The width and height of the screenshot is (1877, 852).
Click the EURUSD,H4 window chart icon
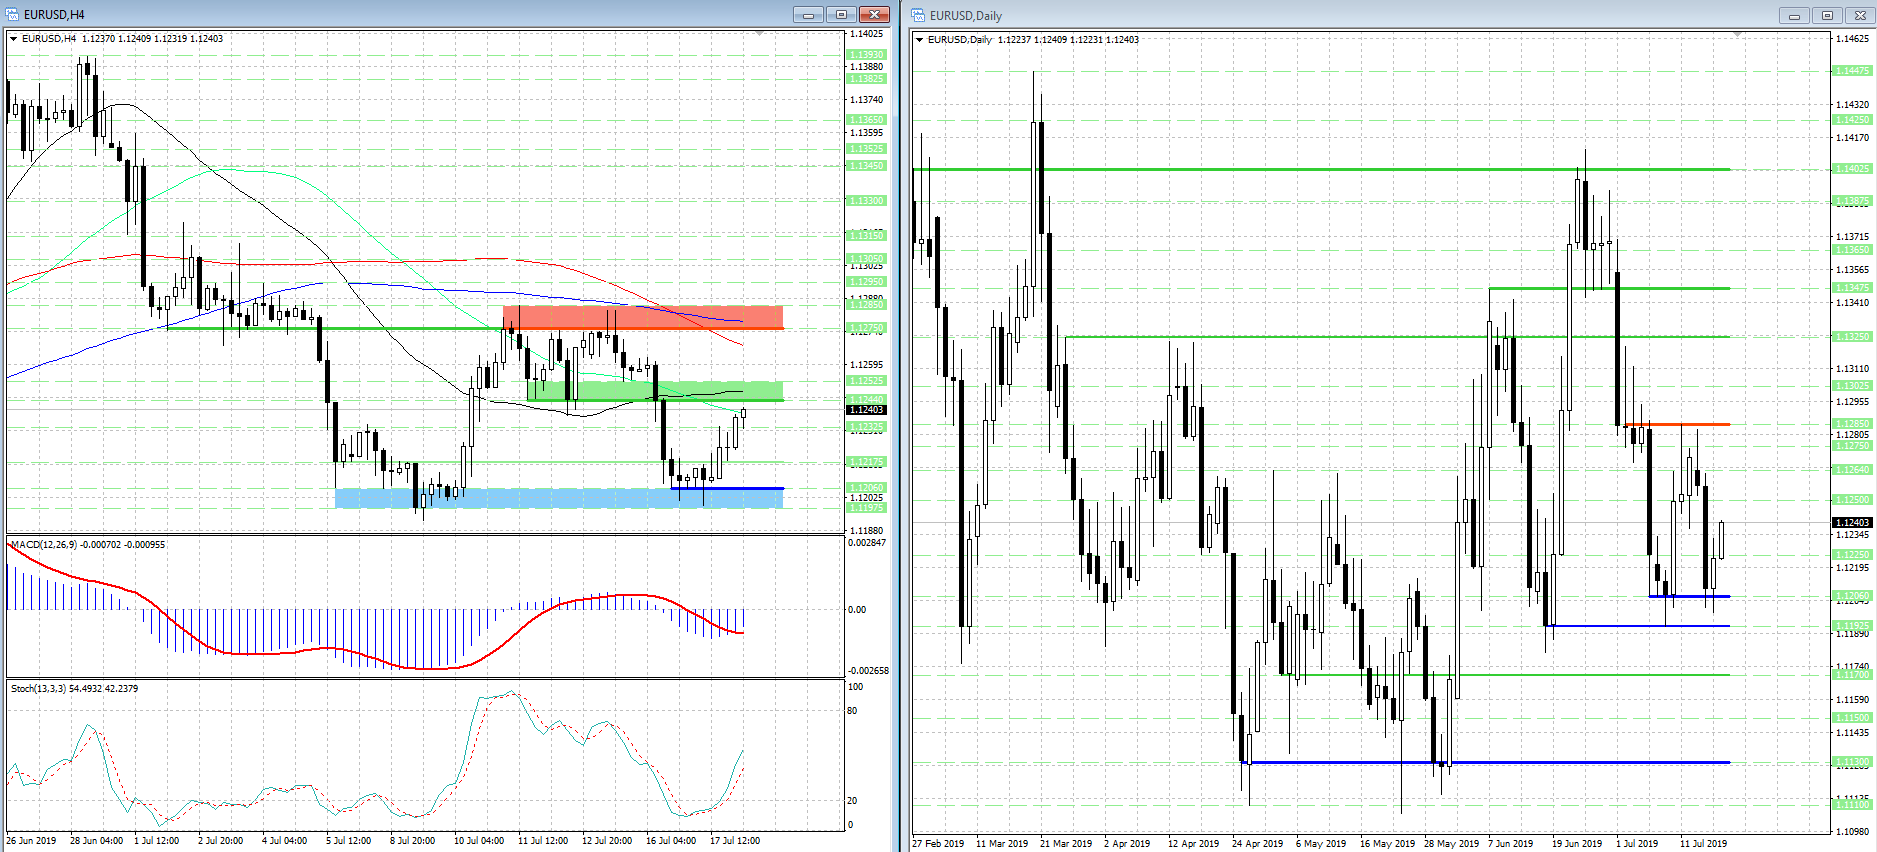pyautogui.click(x=12, y=14)
